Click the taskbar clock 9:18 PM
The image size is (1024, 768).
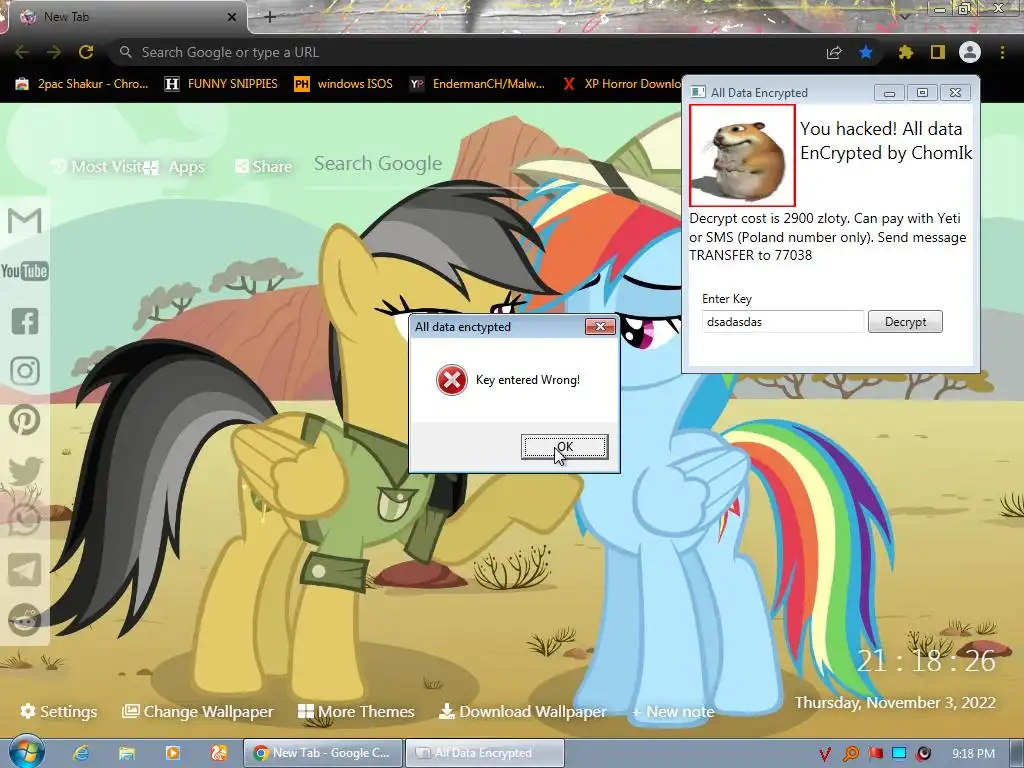click(973, 754)
